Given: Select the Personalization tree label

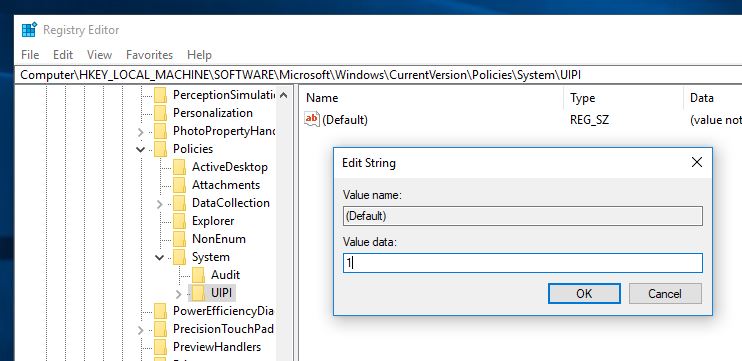Looking at the screenshot, I should (213, 113).
